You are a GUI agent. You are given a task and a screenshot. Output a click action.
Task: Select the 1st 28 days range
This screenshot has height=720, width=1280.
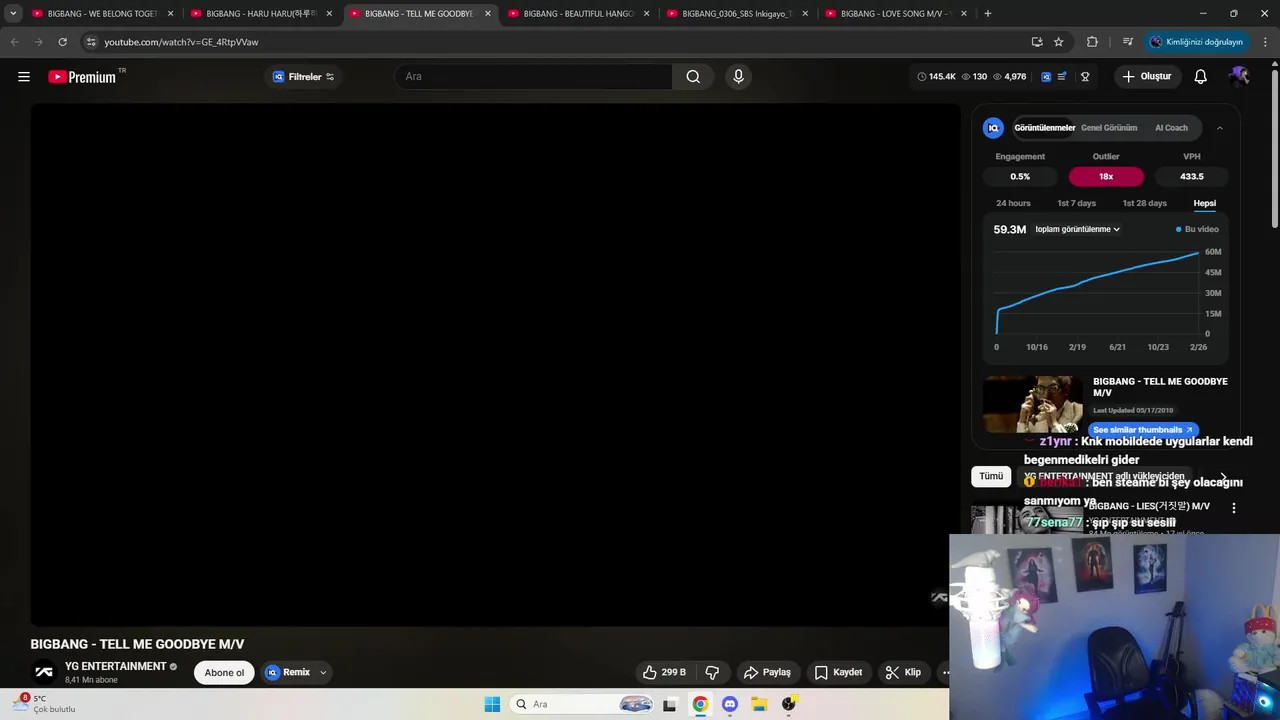1144,203
